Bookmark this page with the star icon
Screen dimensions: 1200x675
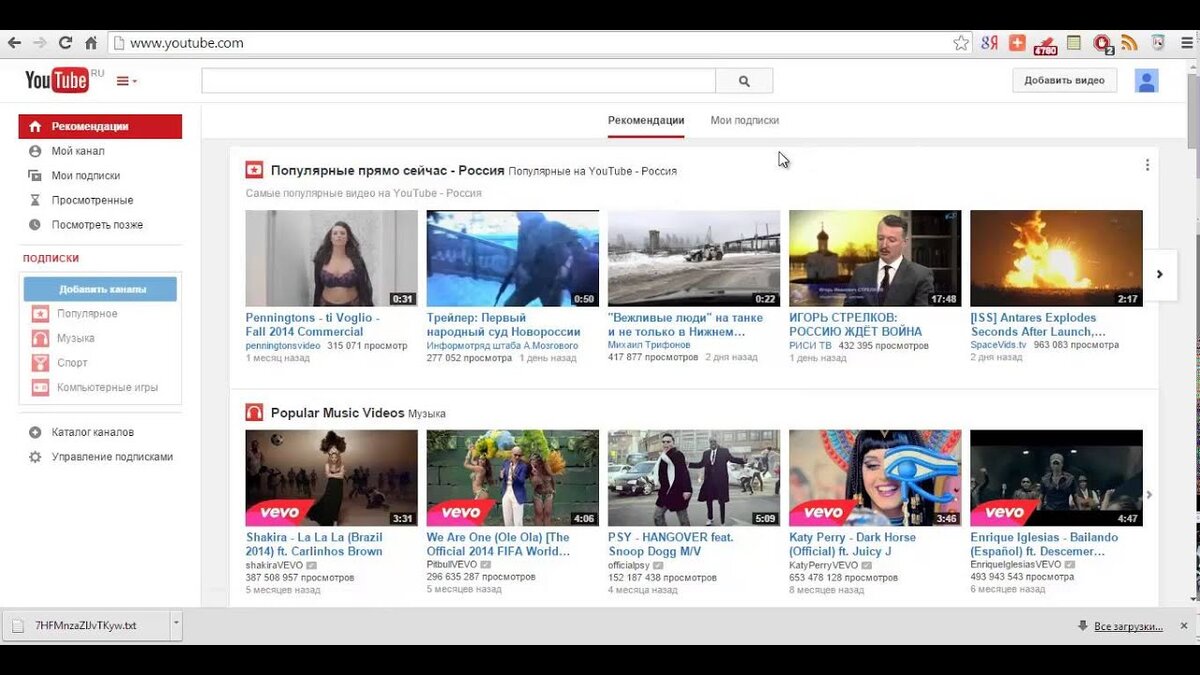tap(961, 43)
